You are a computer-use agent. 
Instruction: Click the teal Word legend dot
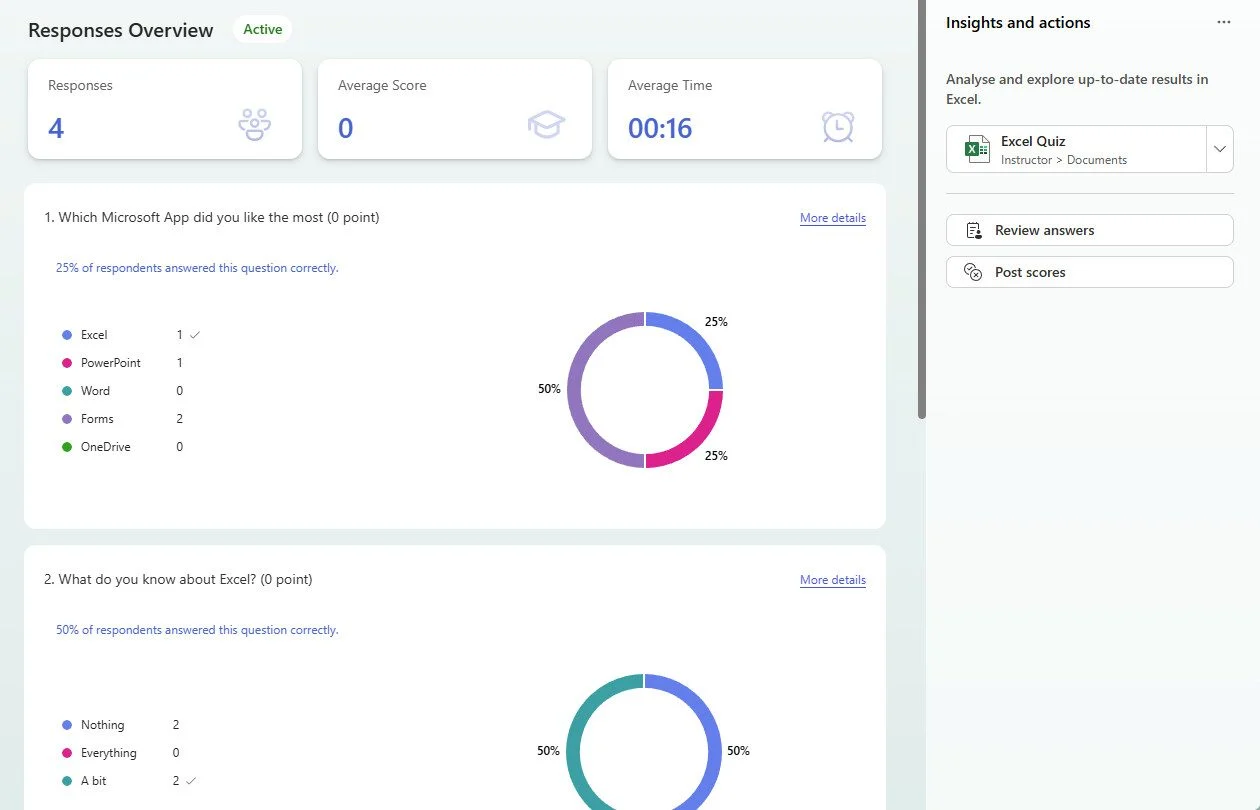tap(67, 391)
